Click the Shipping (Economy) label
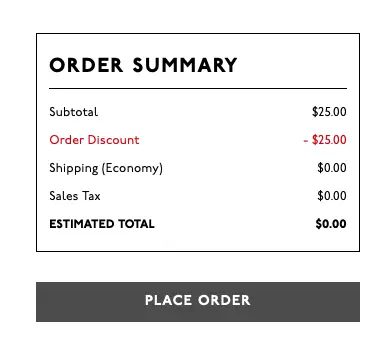This screenshot has height=360, width=371. [x=106, y=168]
